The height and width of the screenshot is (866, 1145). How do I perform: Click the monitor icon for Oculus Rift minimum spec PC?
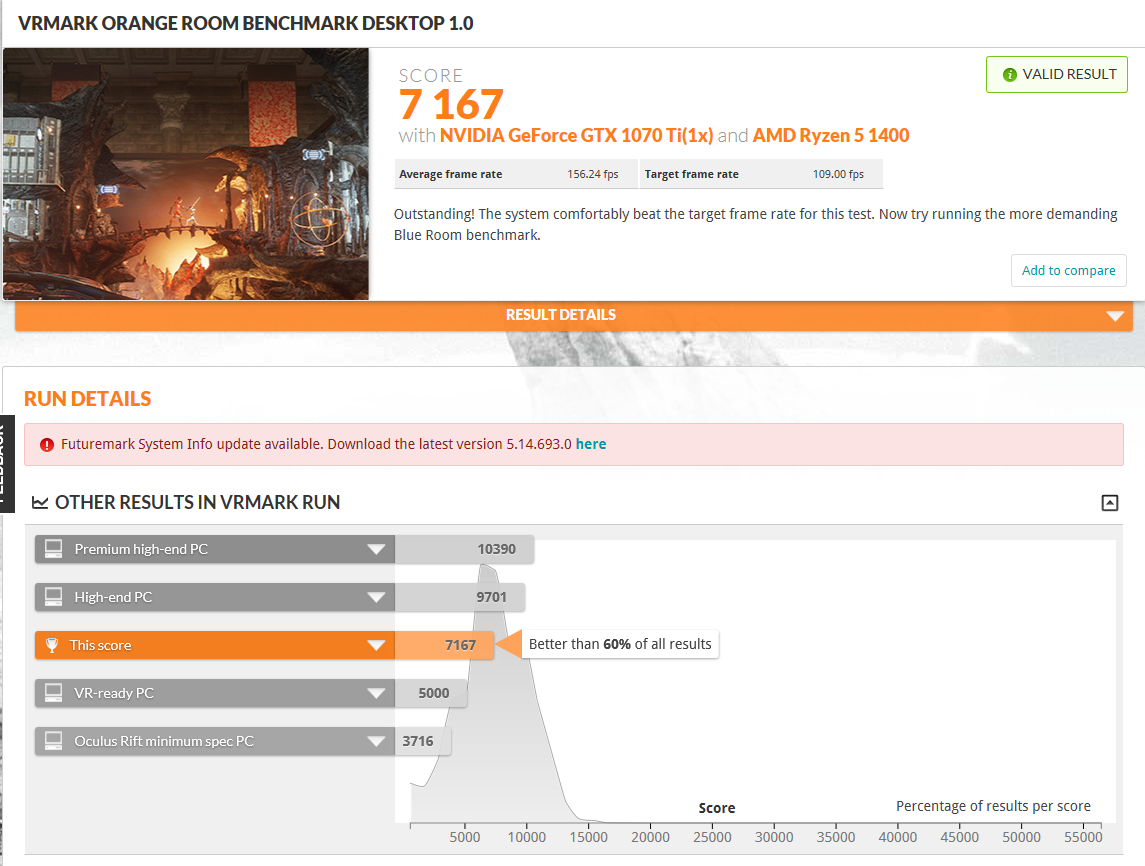[x=53, y=740]
